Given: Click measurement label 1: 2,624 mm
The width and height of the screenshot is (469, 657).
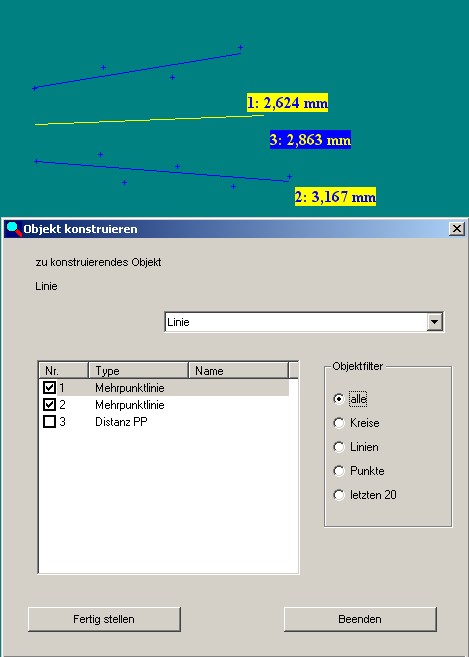Looking at the screenshot, I should pos(288,103).
